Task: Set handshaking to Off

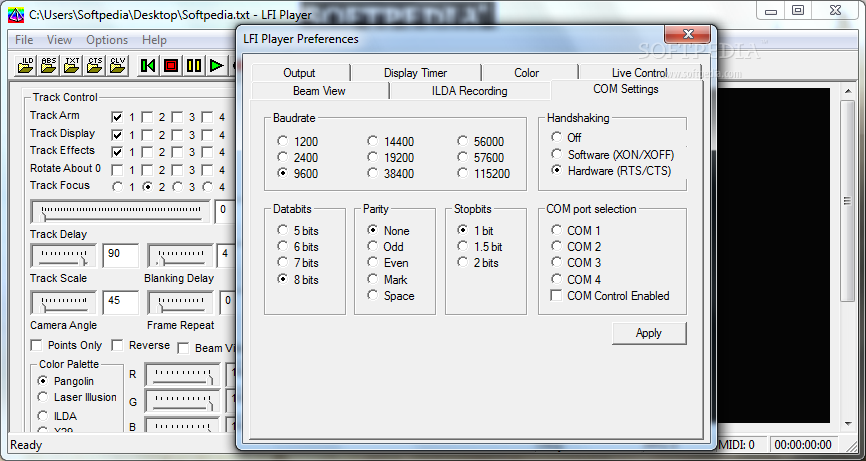Action: [x=566, y=137]
